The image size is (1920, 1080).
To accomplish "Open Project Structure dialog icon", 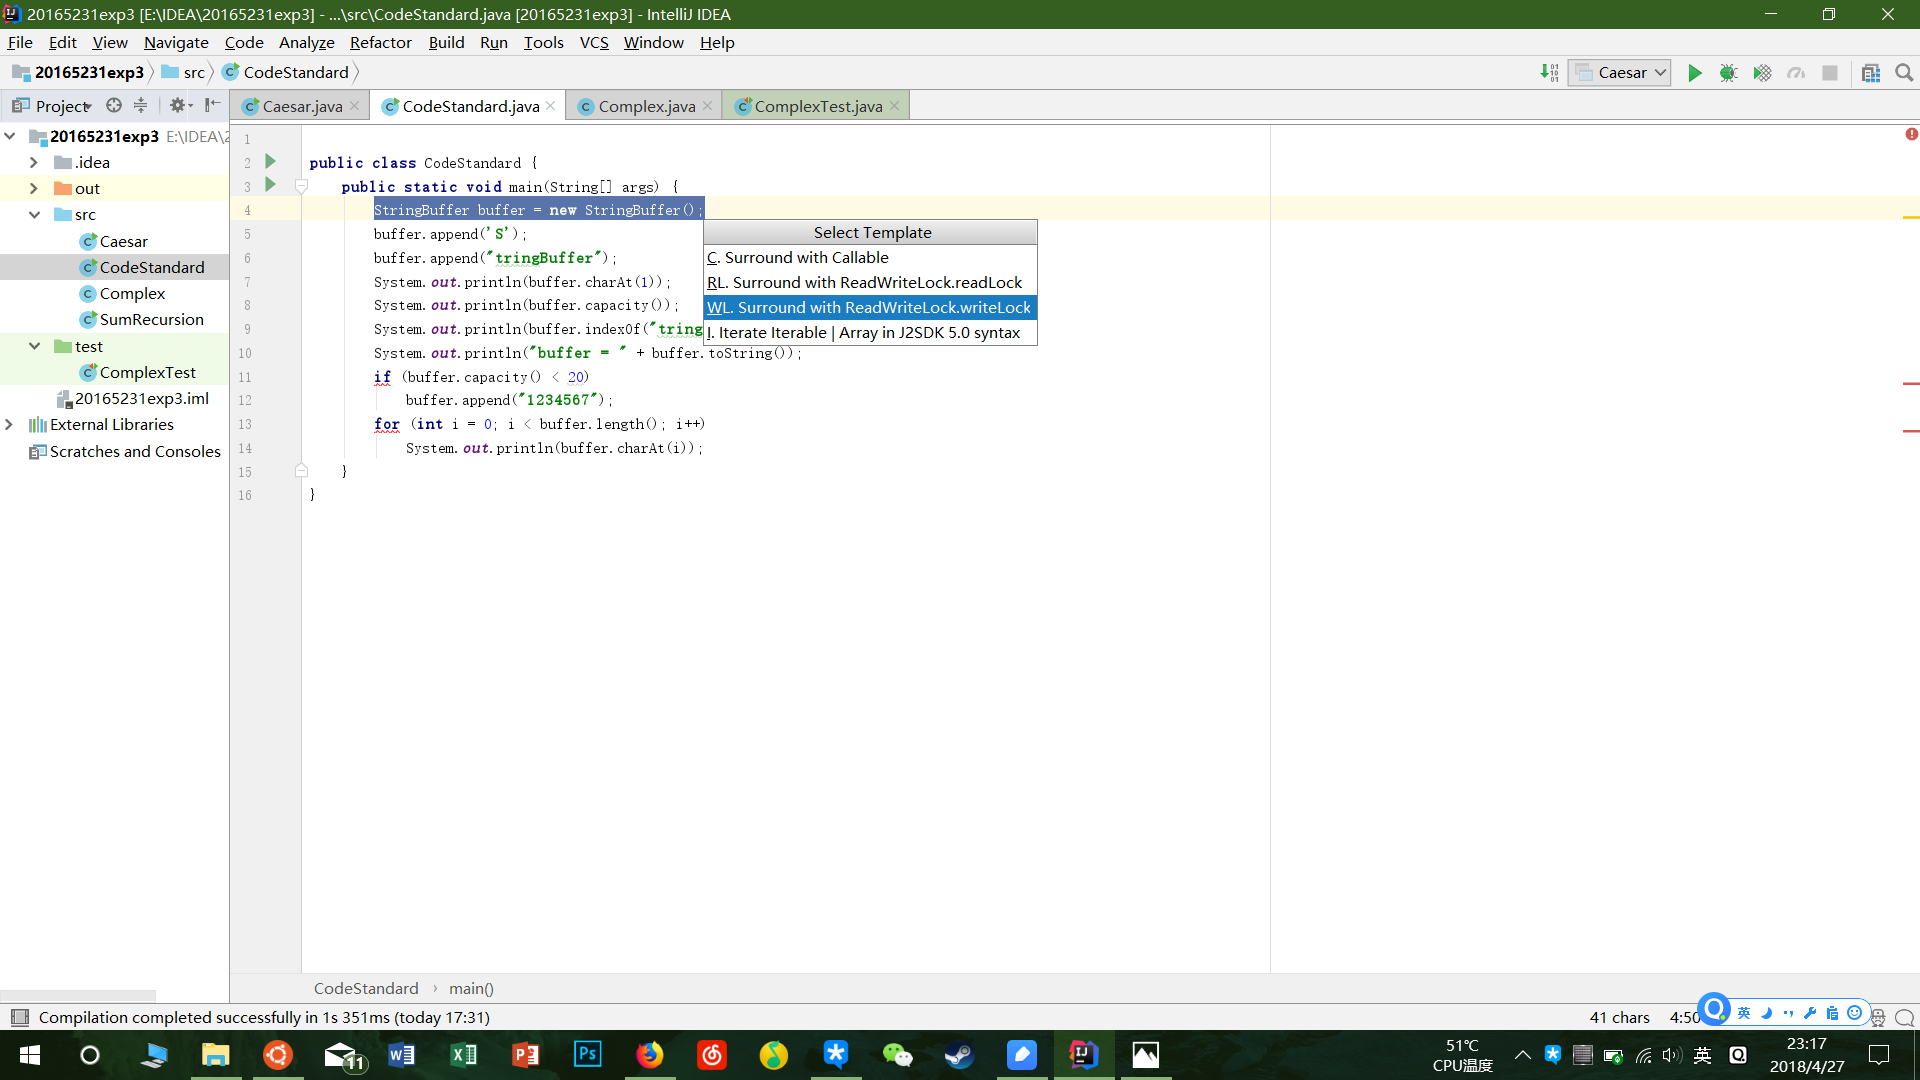I will tap(1871, 73).
